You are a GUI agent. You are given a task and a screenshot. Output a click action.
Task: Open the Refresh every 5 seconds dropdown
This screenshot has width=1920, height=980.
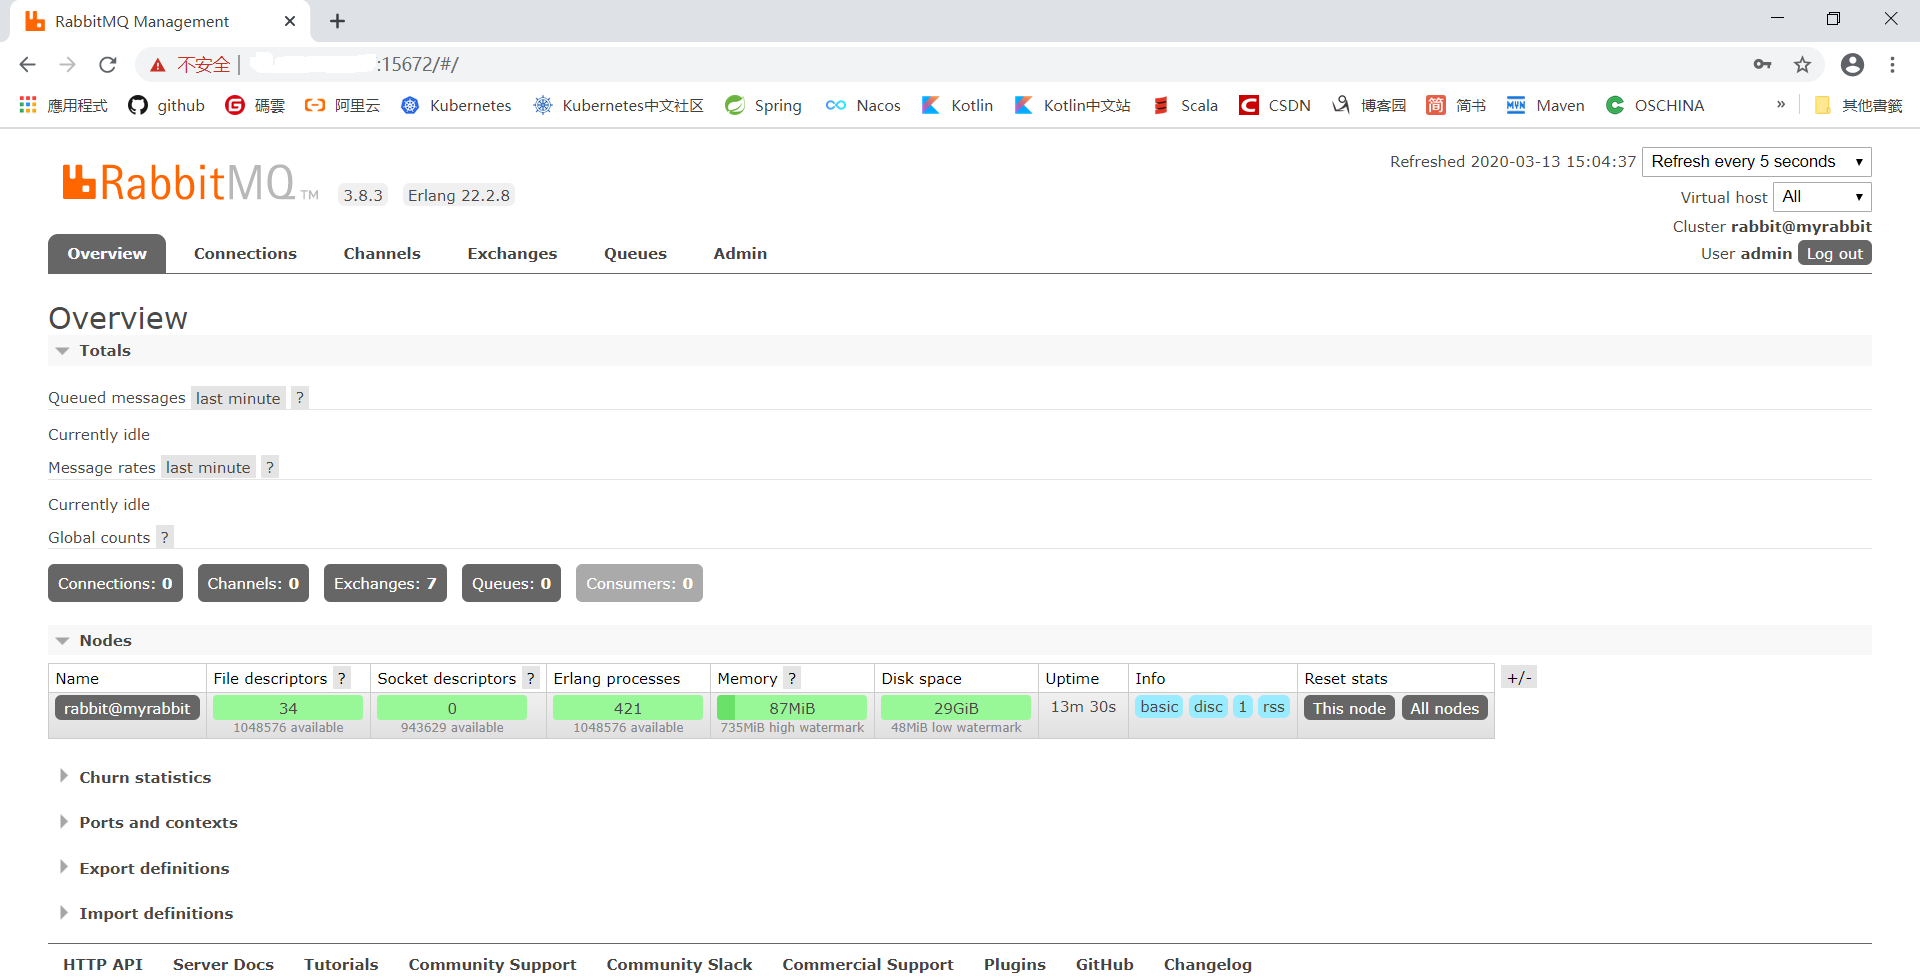[x=1756, y=161]
